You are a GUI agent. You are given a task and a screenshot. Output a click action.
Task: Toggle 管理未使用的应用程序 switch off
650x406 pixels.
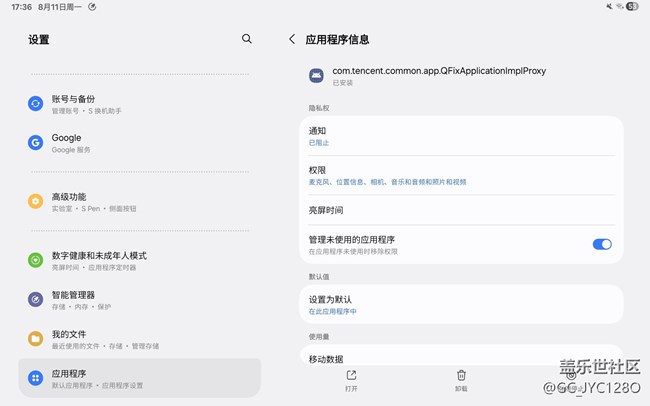[x=602, y=244]
